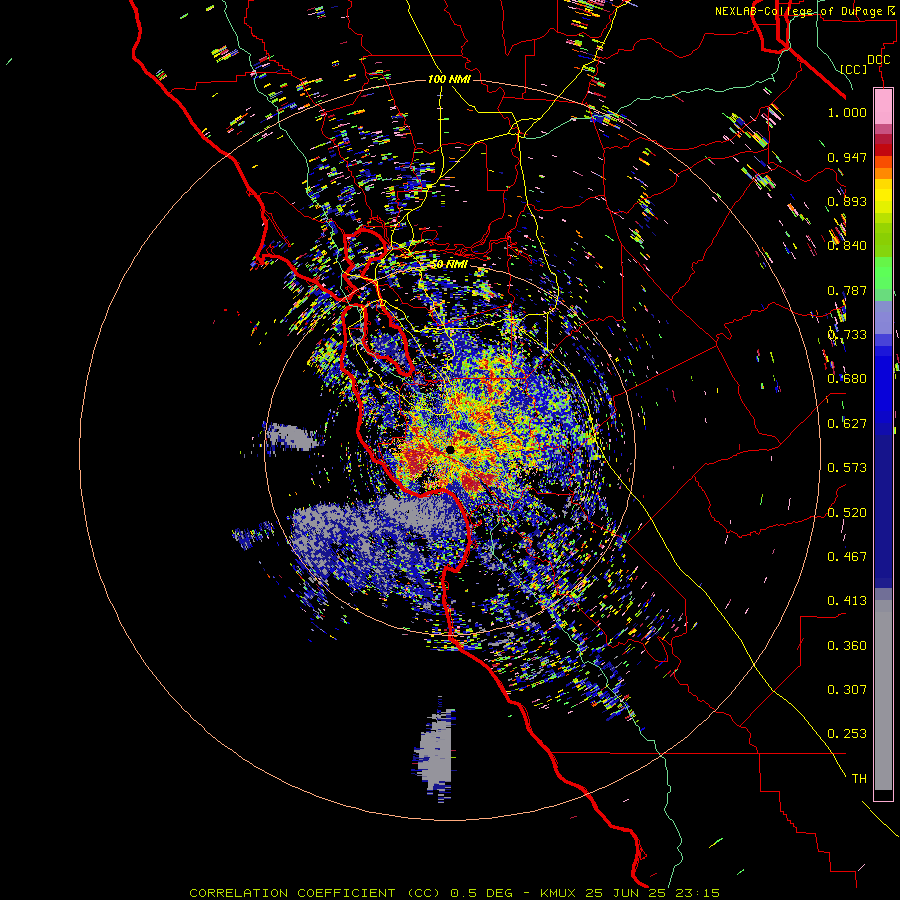
Task: Select the periwinkle light-blue color bar segment
Action: [x=883, y=317]
